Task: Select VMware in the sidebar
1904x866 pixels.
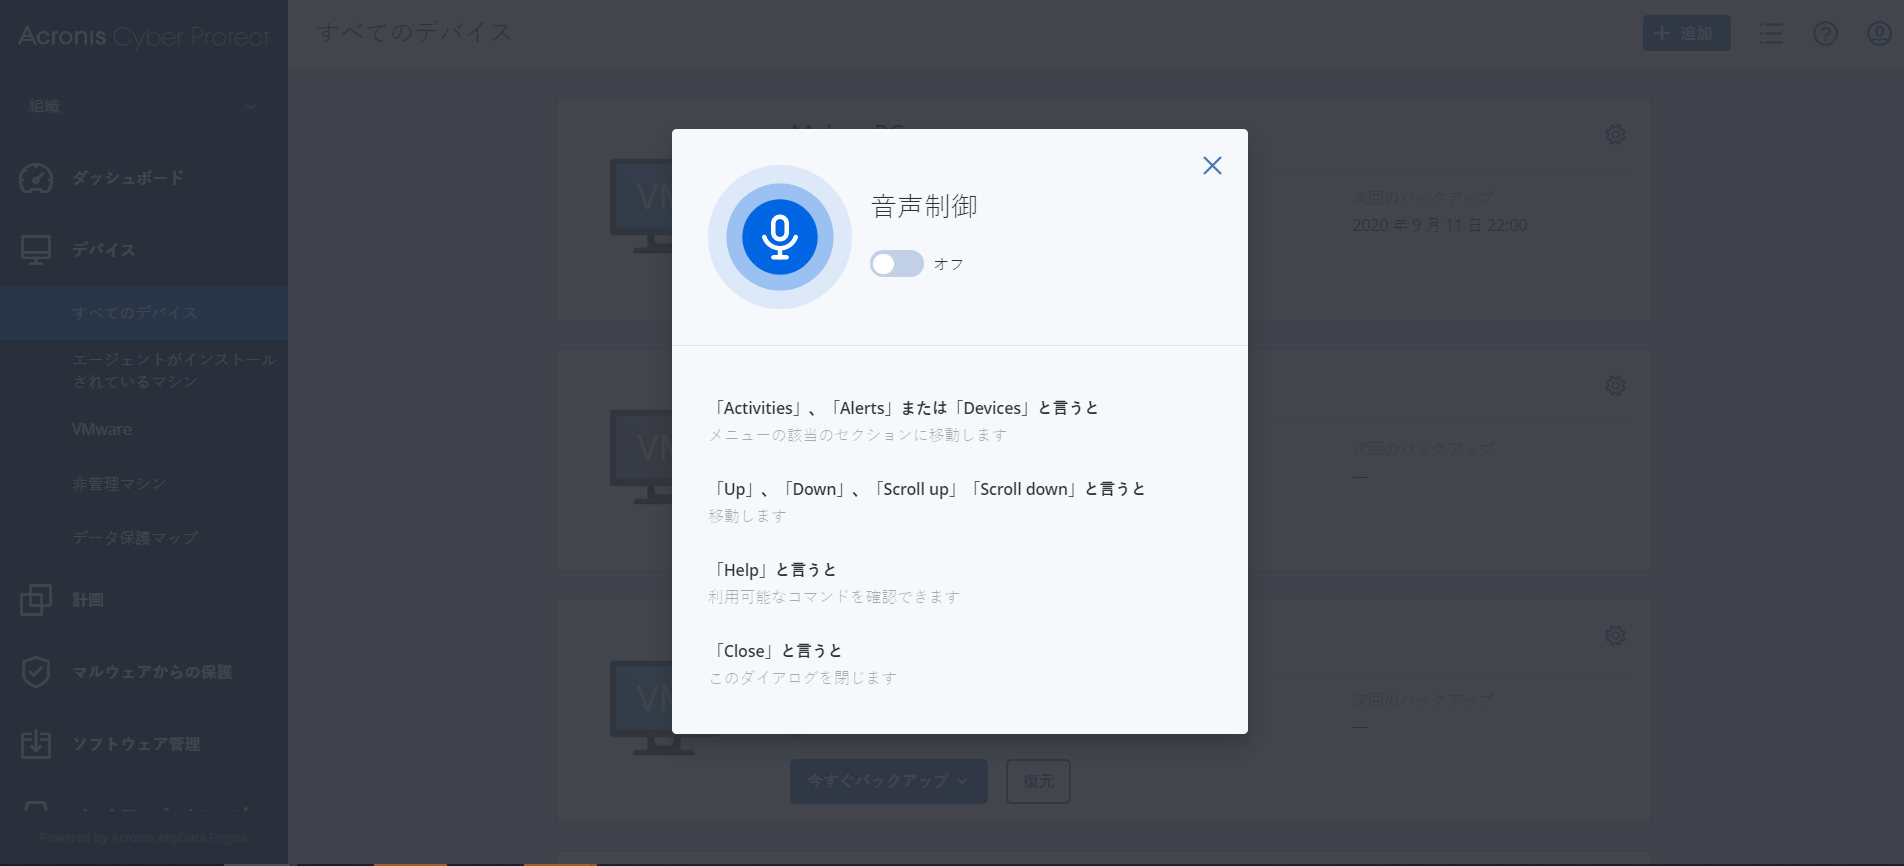Action: coord(102,429)
